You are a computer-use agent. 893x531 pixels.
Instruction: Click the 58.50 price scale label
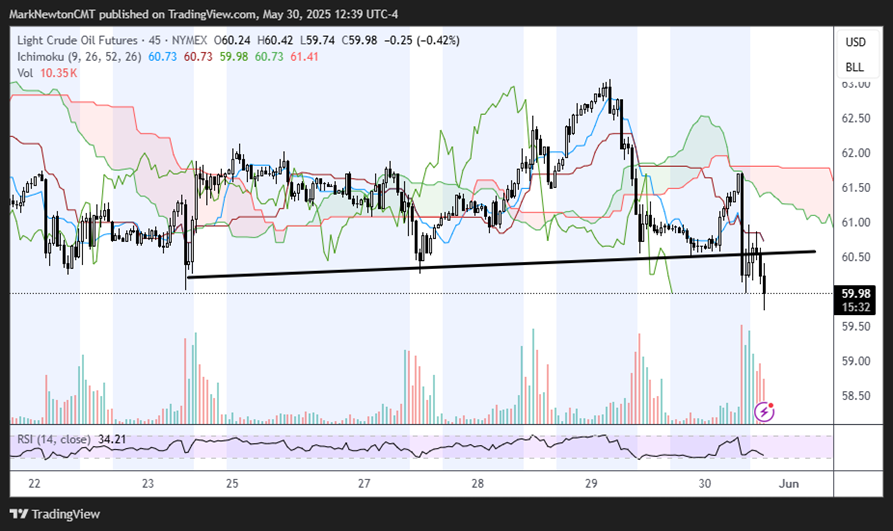click(x=856, y=396)
